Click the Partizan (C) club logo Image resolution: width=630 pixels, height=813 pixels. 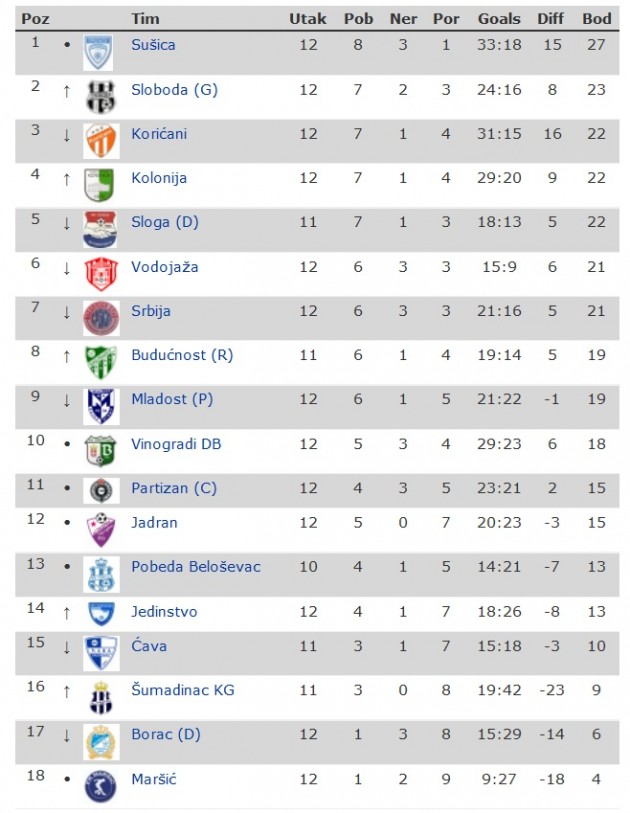[x=101, y=492]
